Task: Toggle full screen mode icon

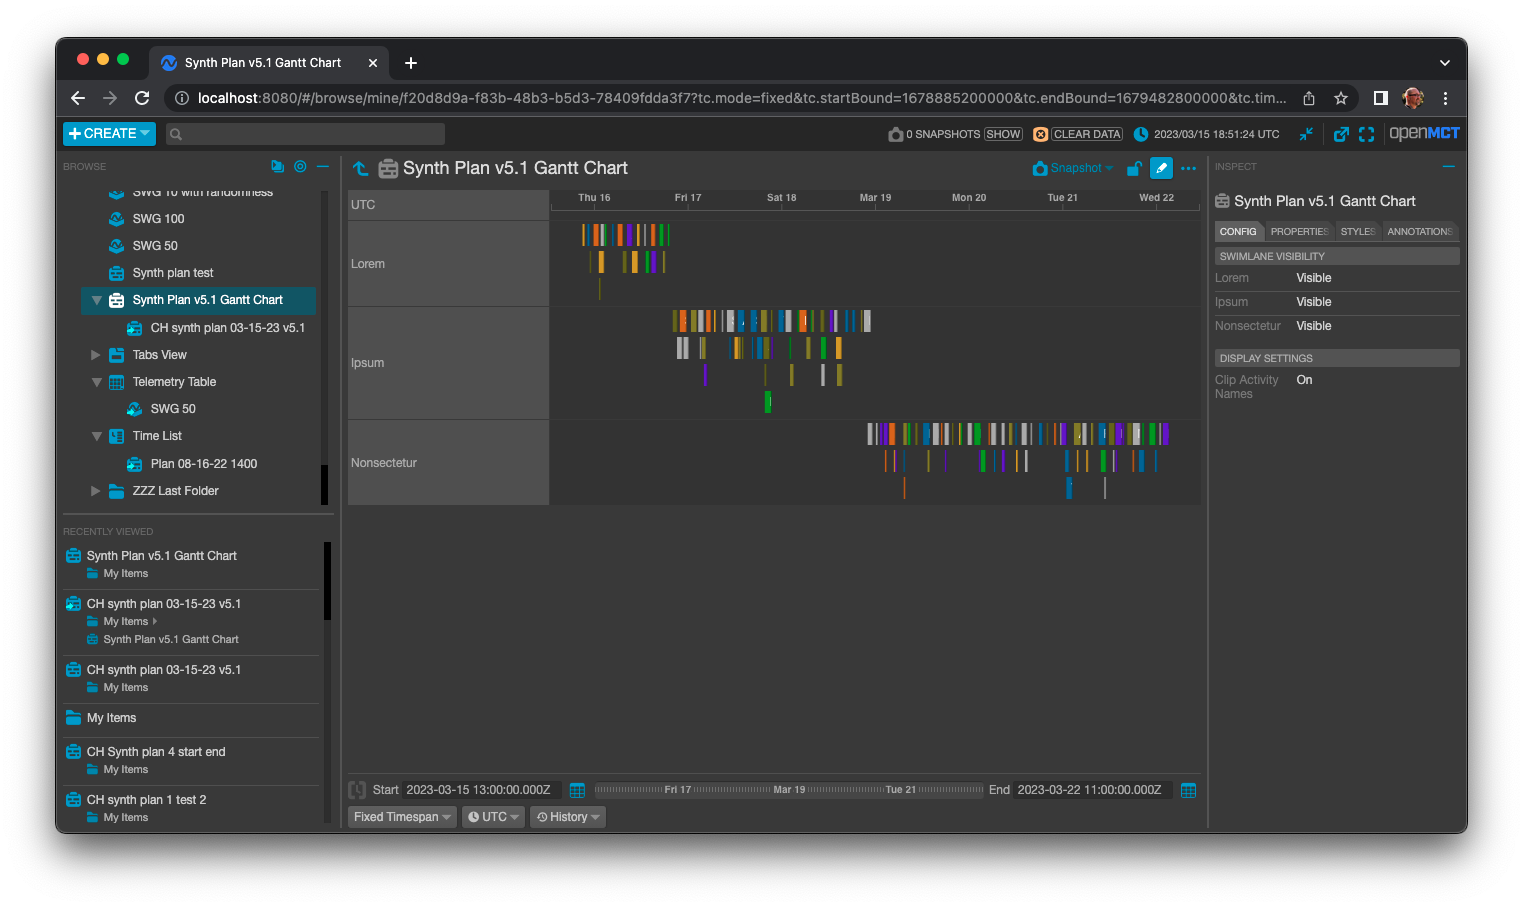Action: click(1366, 134)
